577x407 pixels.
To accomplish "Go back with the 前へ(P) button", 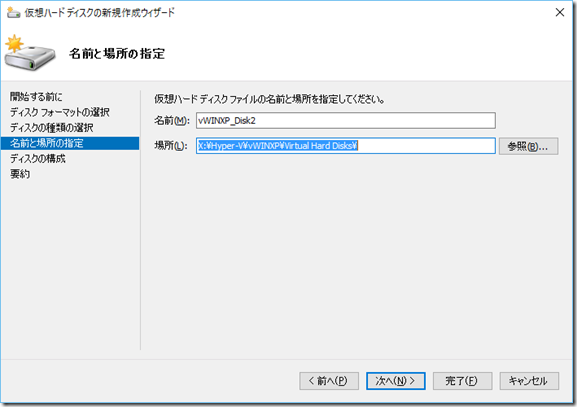I will click(x=329, y=381).
